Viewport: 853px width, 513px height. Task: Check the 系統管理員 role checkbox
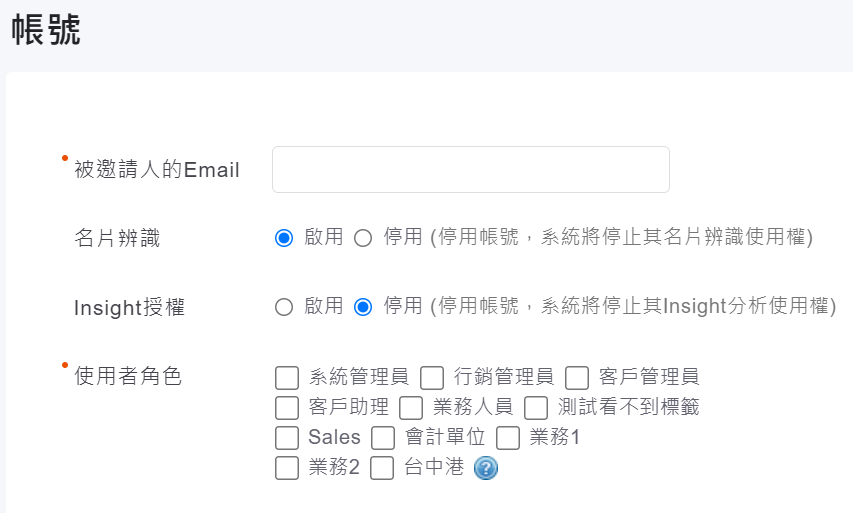pyautogui.click(x=287, y=378)
